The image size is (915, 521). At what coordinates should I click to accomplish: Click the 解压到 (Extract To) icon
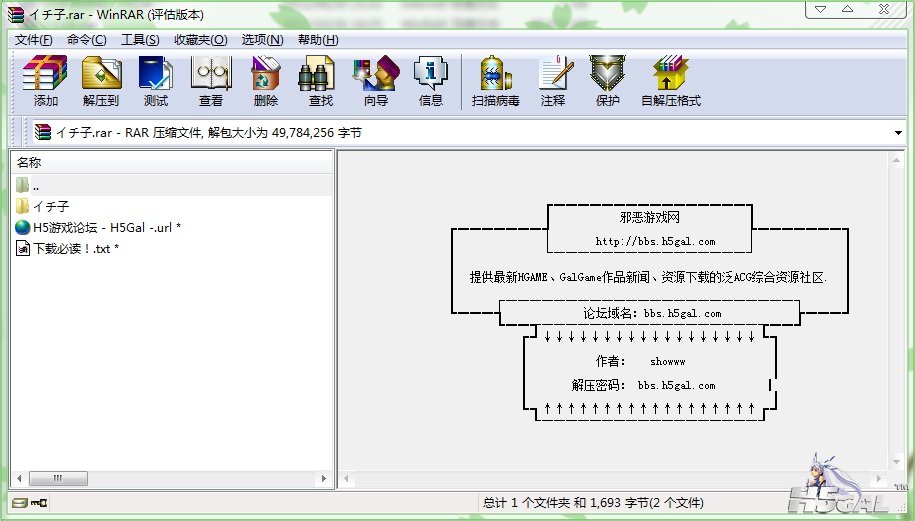(100, 81)
